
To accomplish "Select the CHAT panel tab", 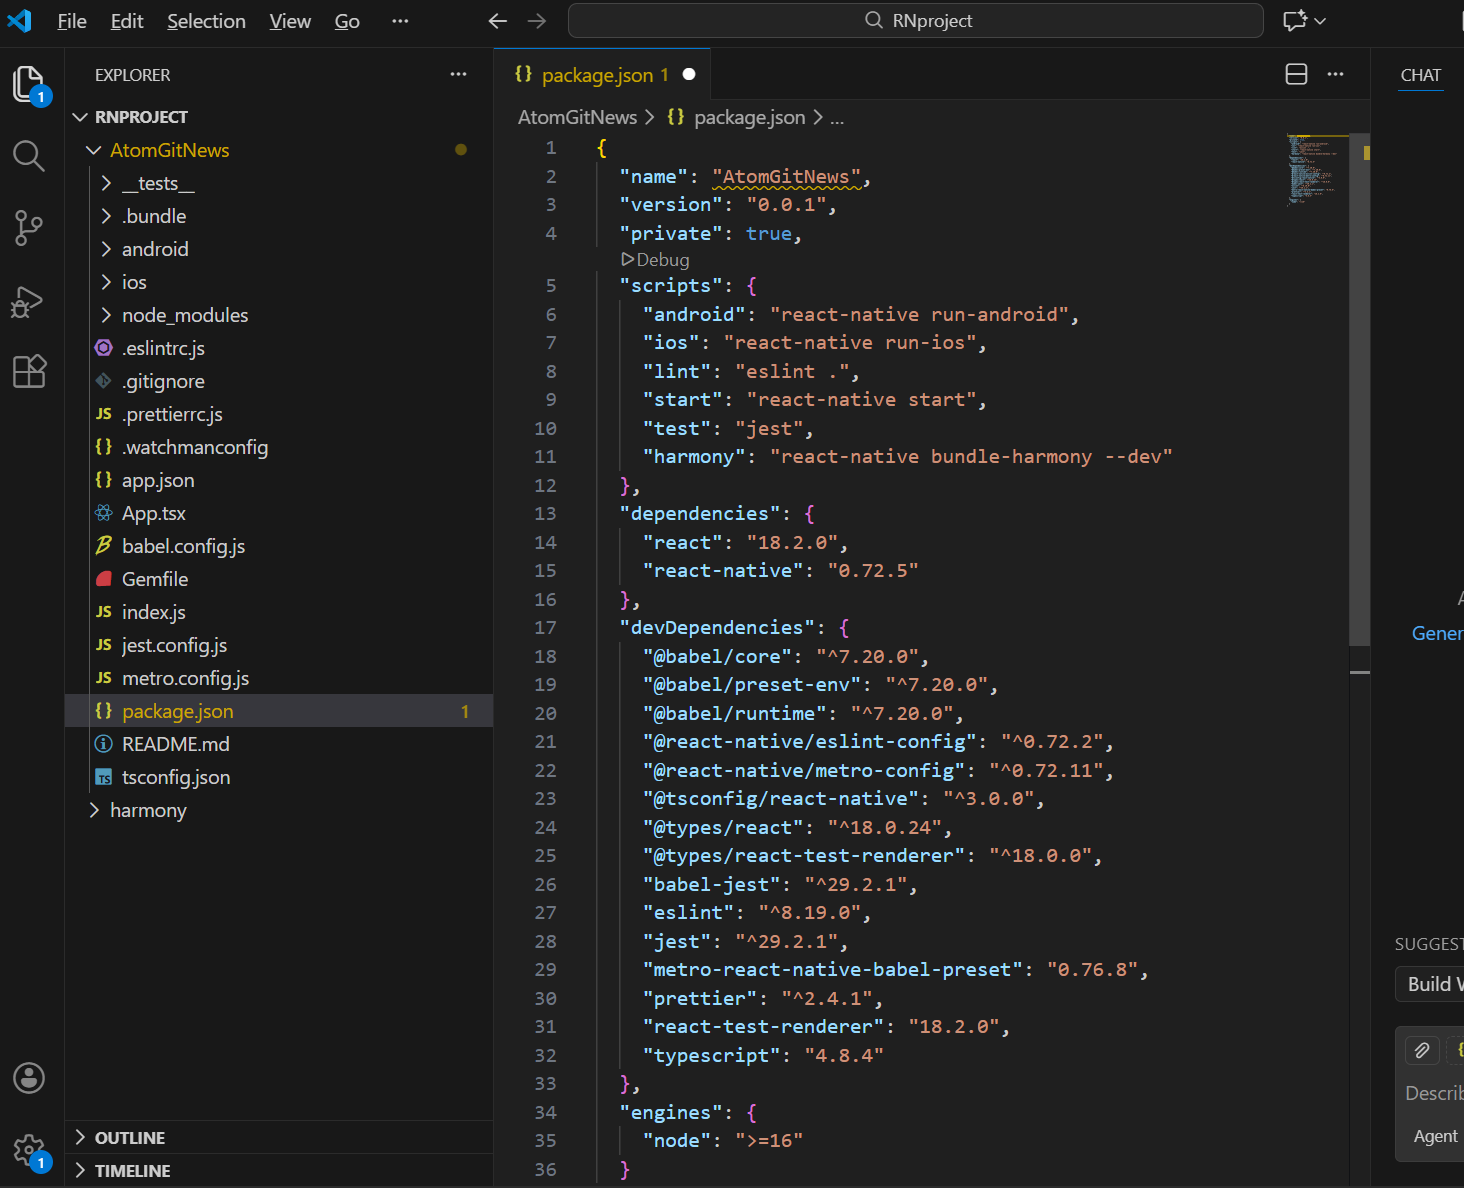I will [x=1420, y=75].
